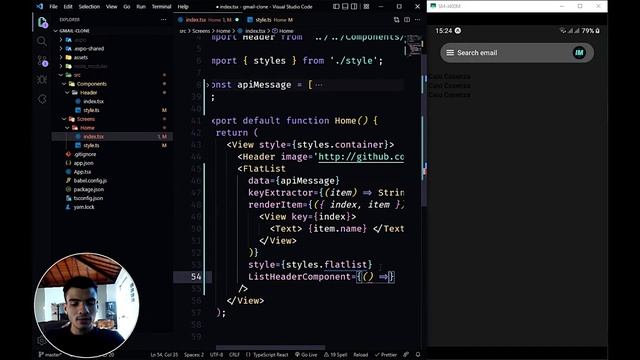Open the Help menu
This screenshot has height=360, width=640.
click(x=183, y=7)
